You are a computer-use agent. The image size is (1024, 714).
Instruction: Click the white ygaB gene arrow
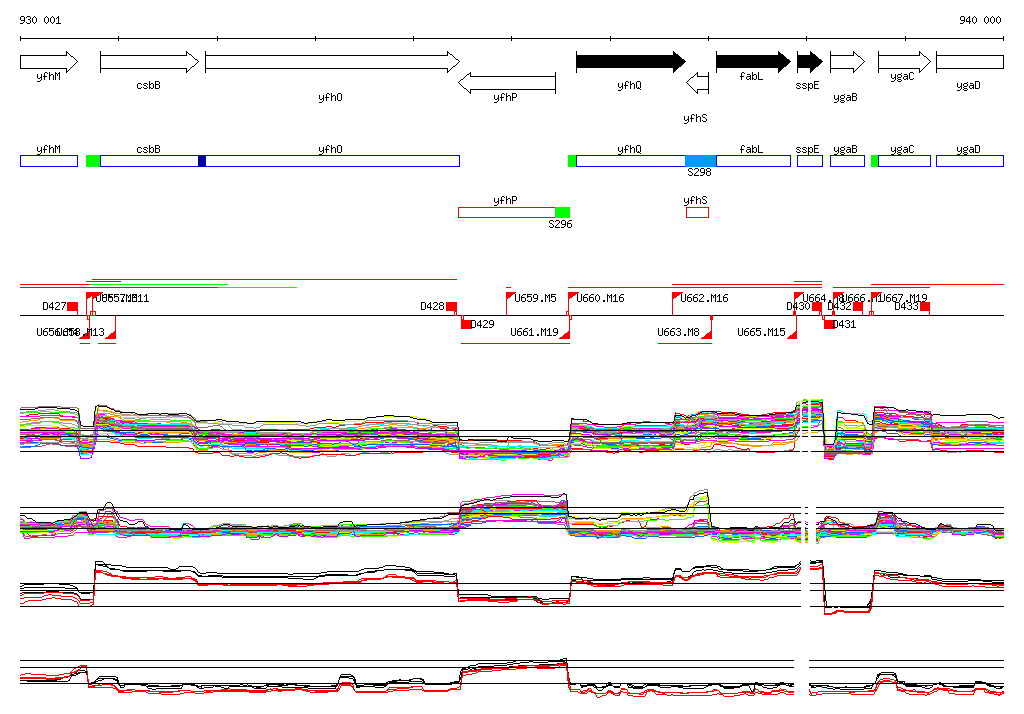pyautogui.click(x=848, y=62)
